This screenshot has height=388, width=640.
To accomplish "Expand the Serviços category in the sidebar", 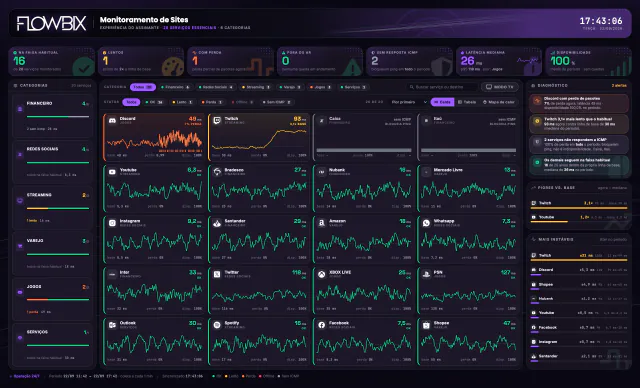I will [x=52, y=345].
